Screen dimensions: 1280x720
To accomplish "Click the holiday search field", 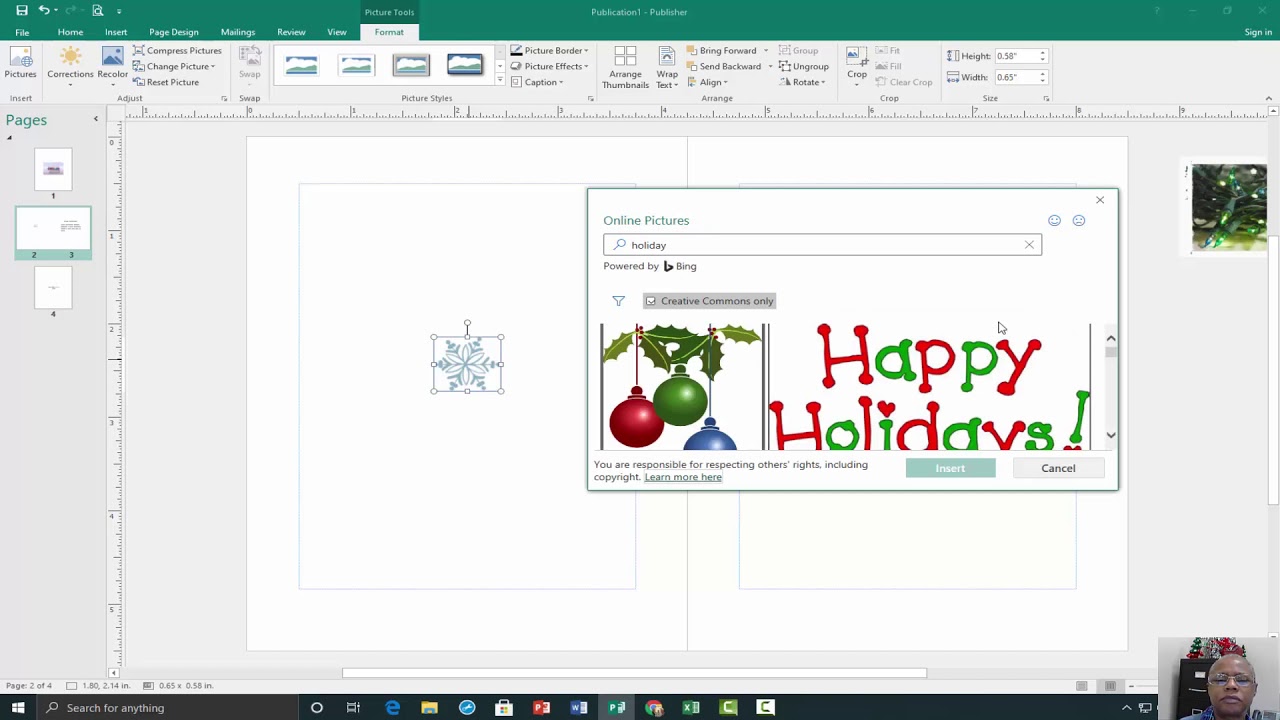I will 822,245.
